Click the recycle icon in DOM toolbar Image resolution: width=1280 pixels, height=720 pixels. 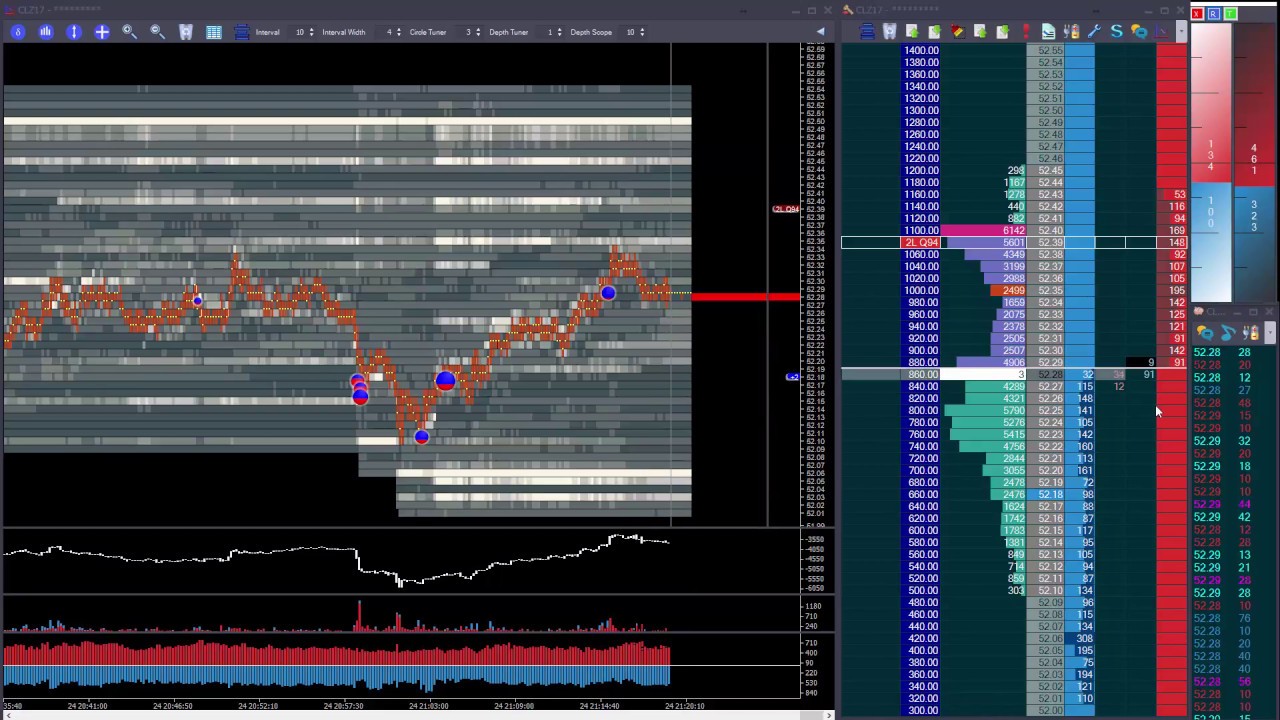pyautogui.click(x=889, y=32)
